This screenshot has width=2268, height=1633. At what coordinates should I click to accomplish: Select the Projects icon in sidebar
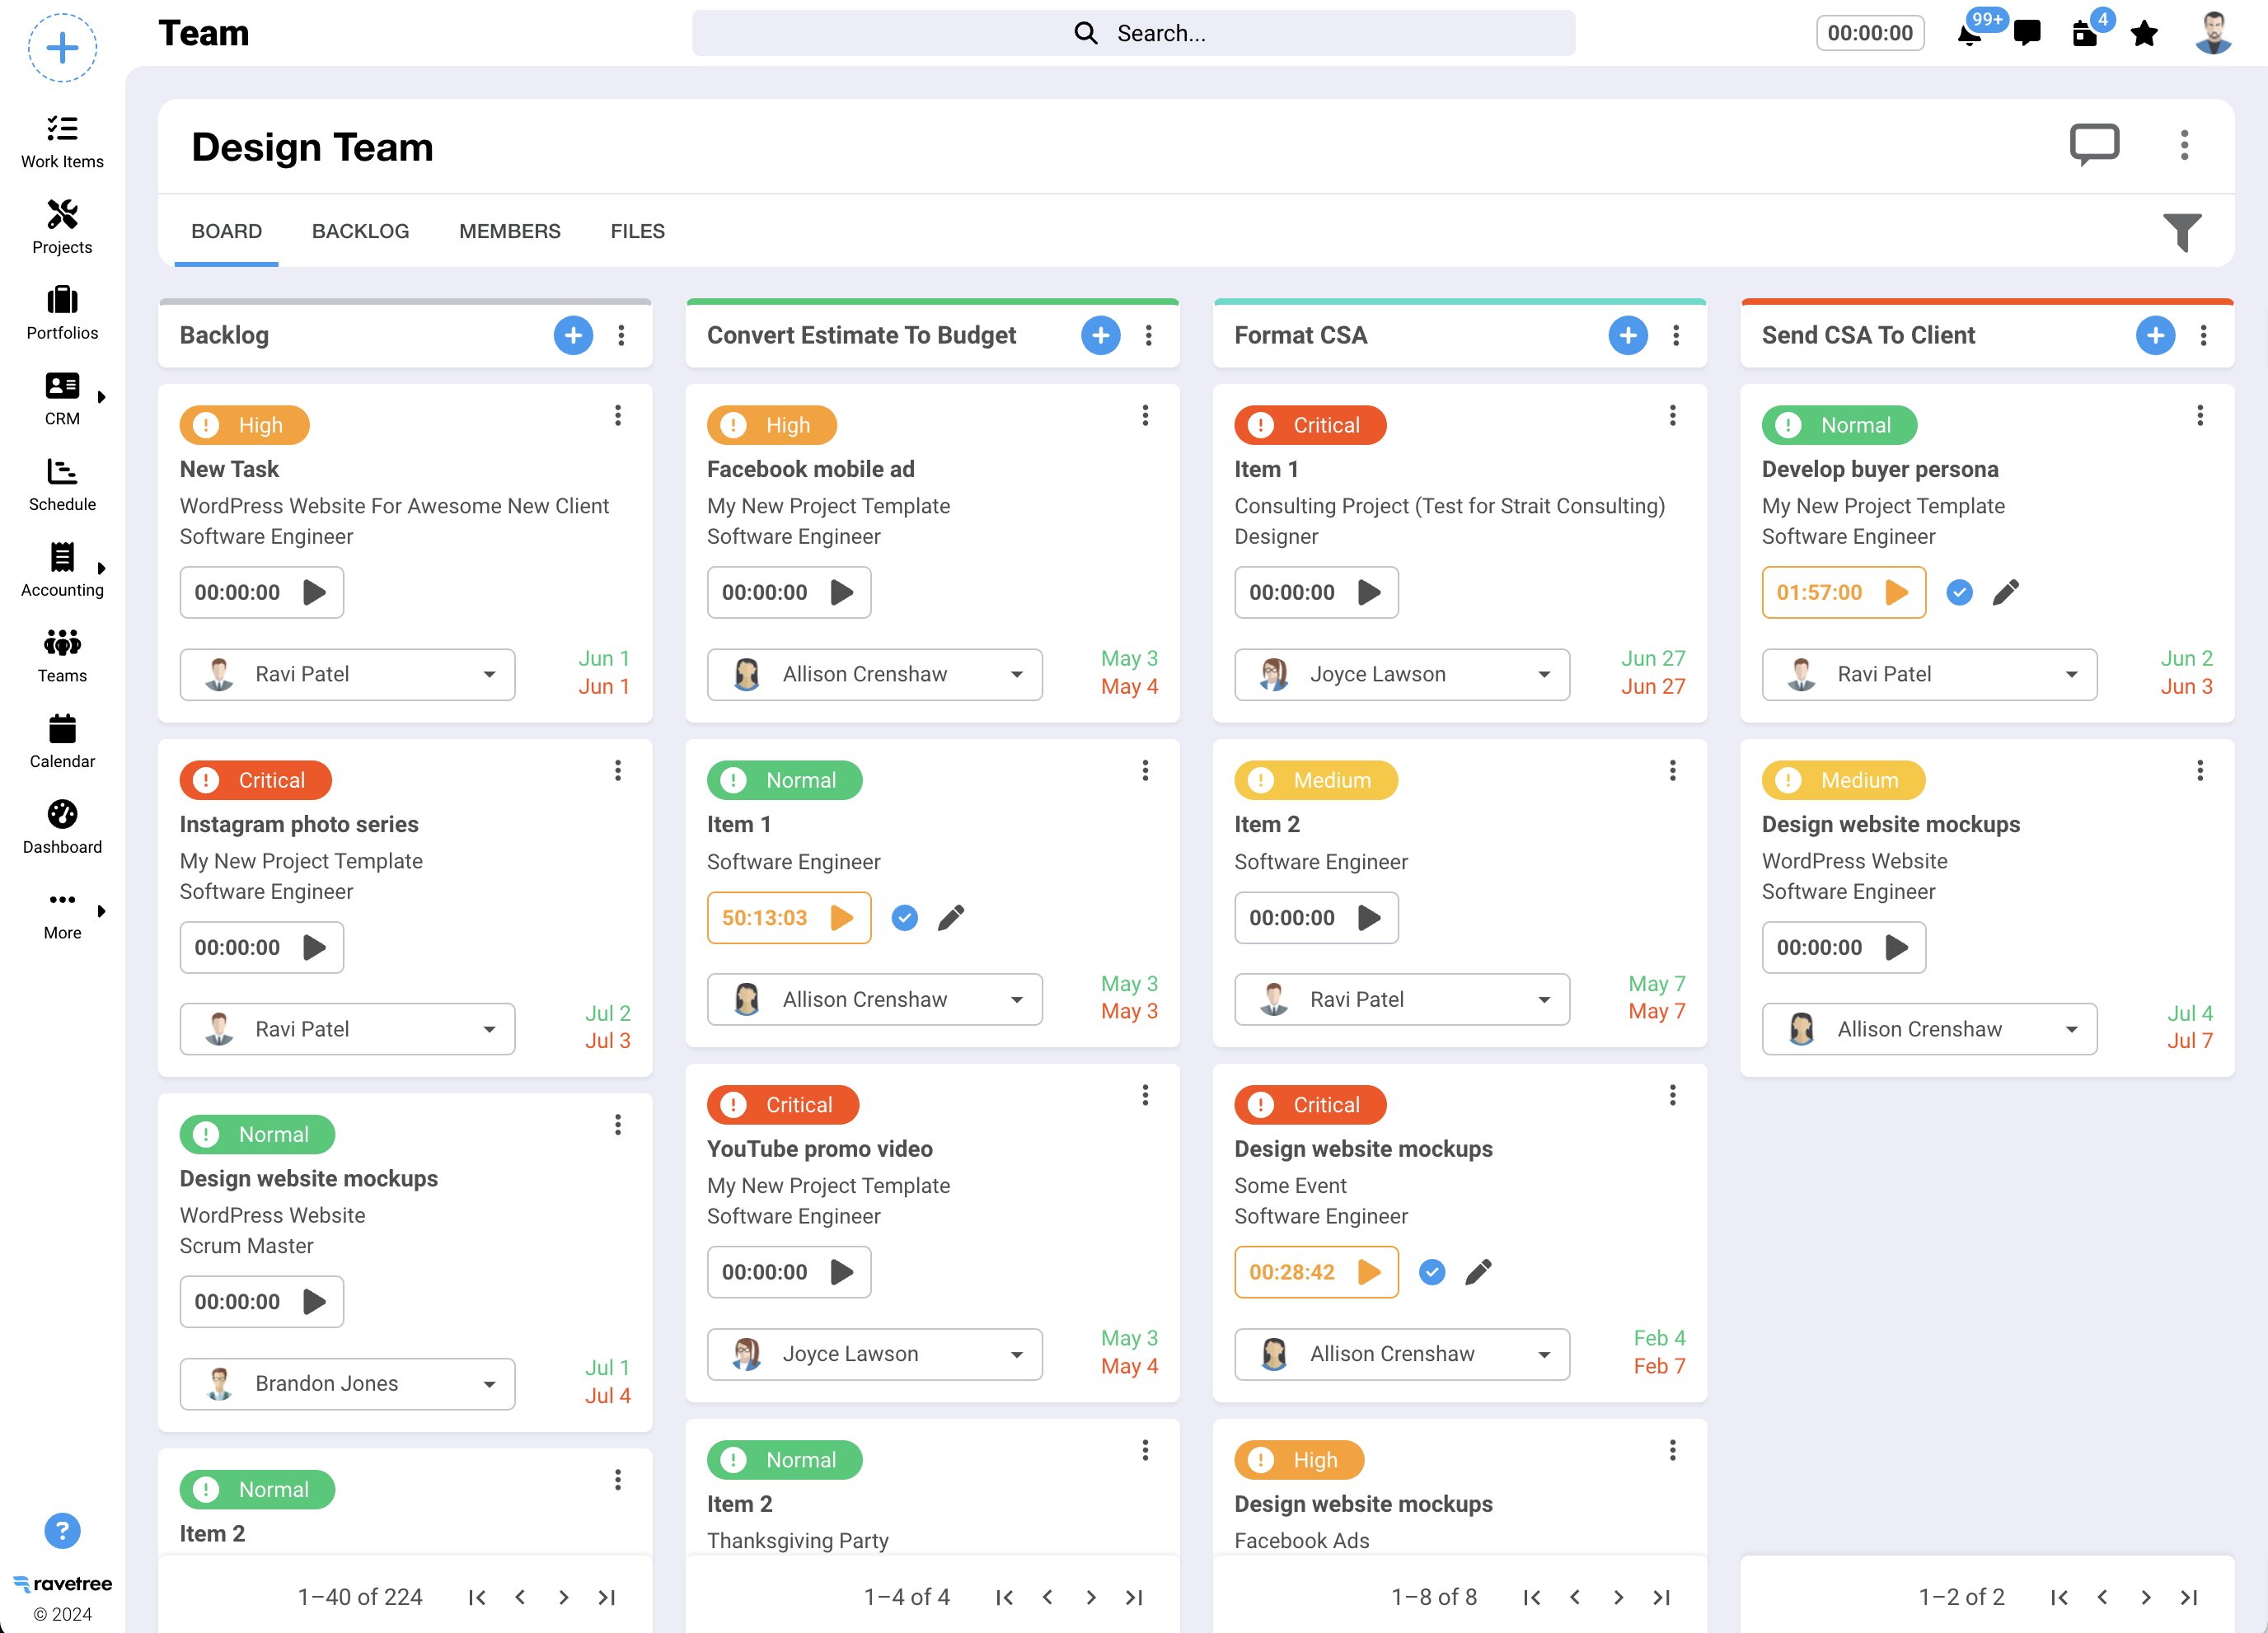(x=62, y=226)
